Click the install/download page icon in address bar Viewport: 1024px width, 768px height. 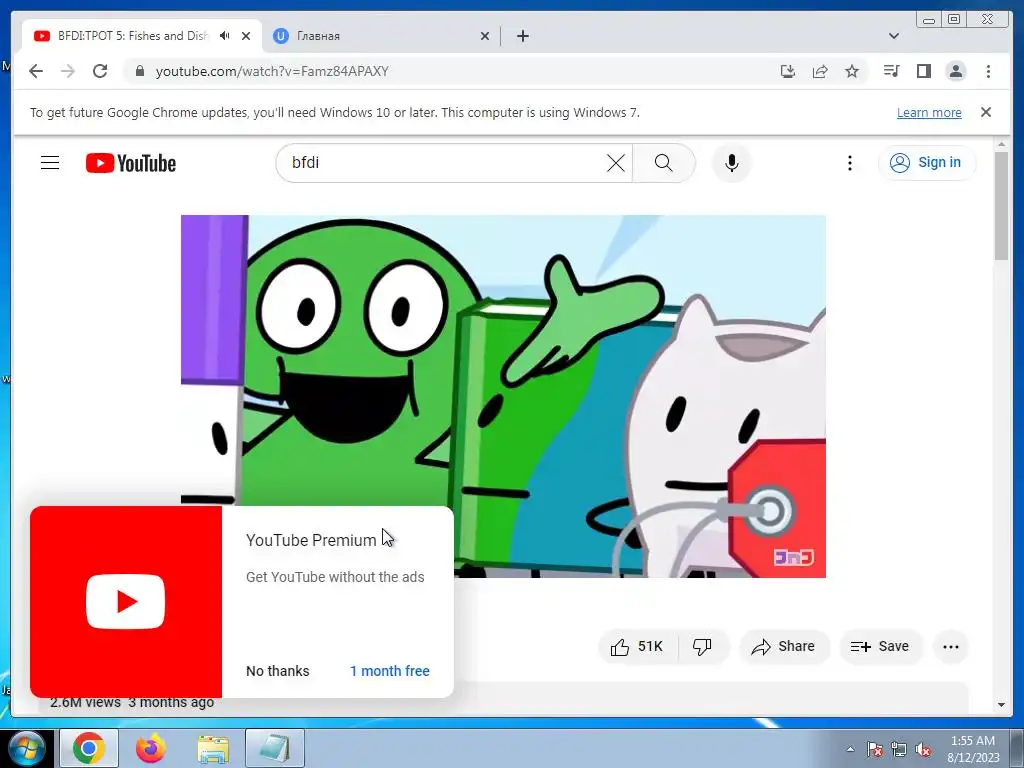tap(788, 71)
